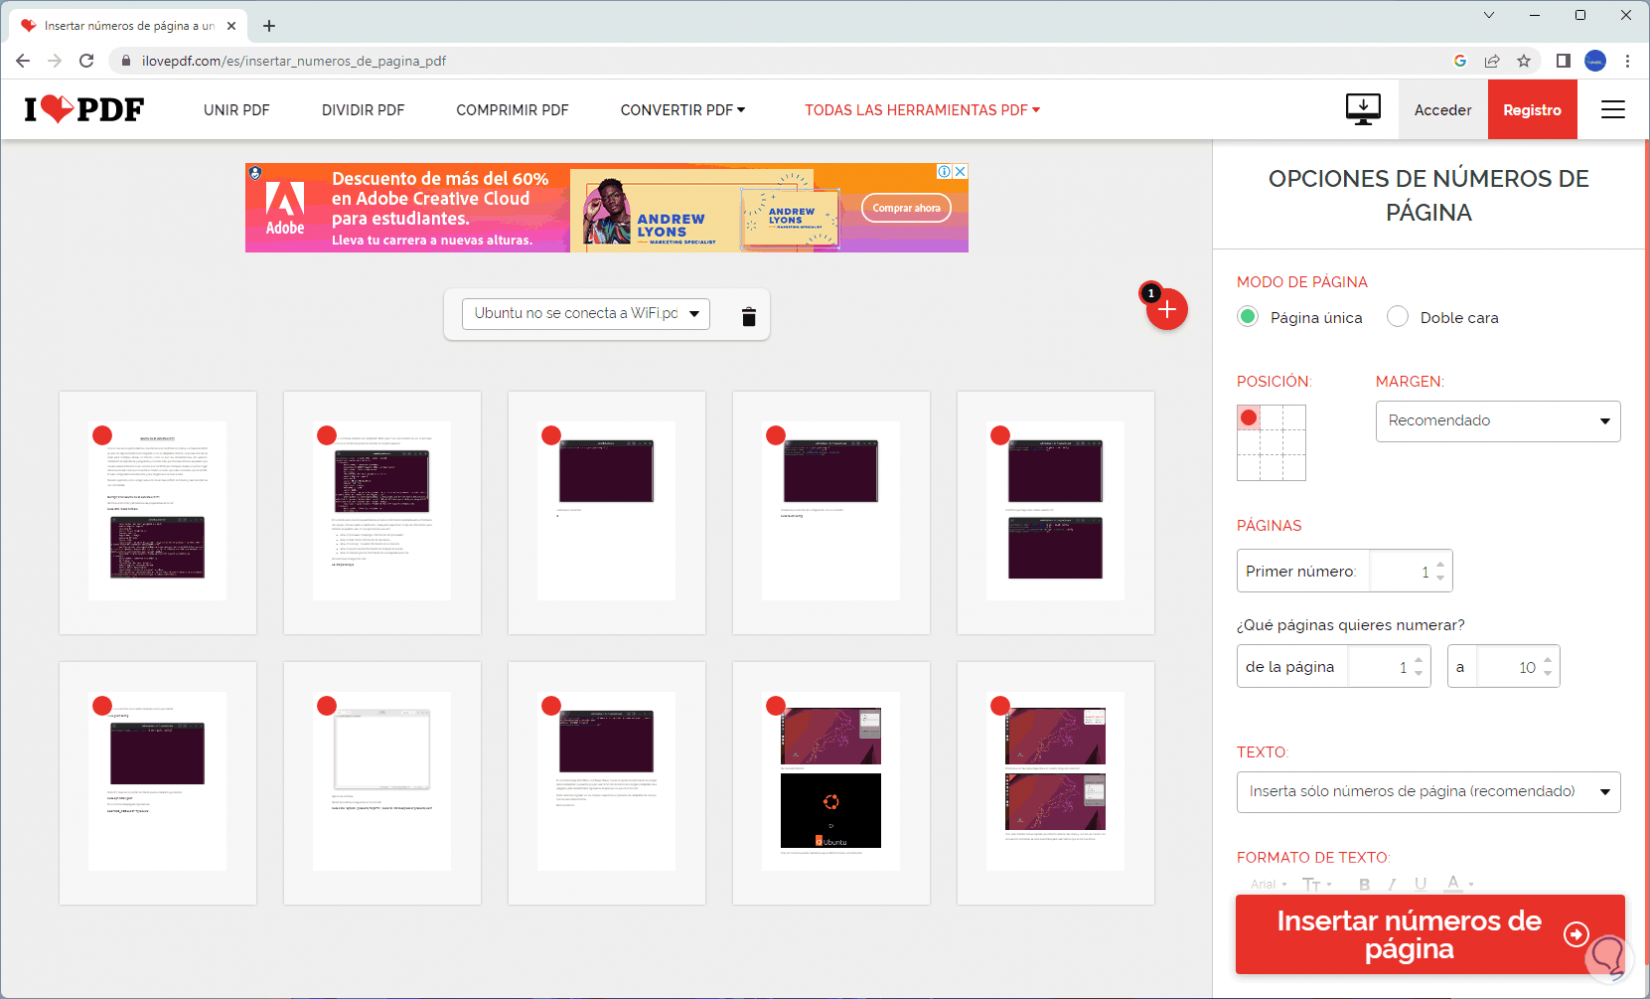The image size is (1650, 999).
Task: Click the iLovePDF logo
Action: [x=84, y=109]
